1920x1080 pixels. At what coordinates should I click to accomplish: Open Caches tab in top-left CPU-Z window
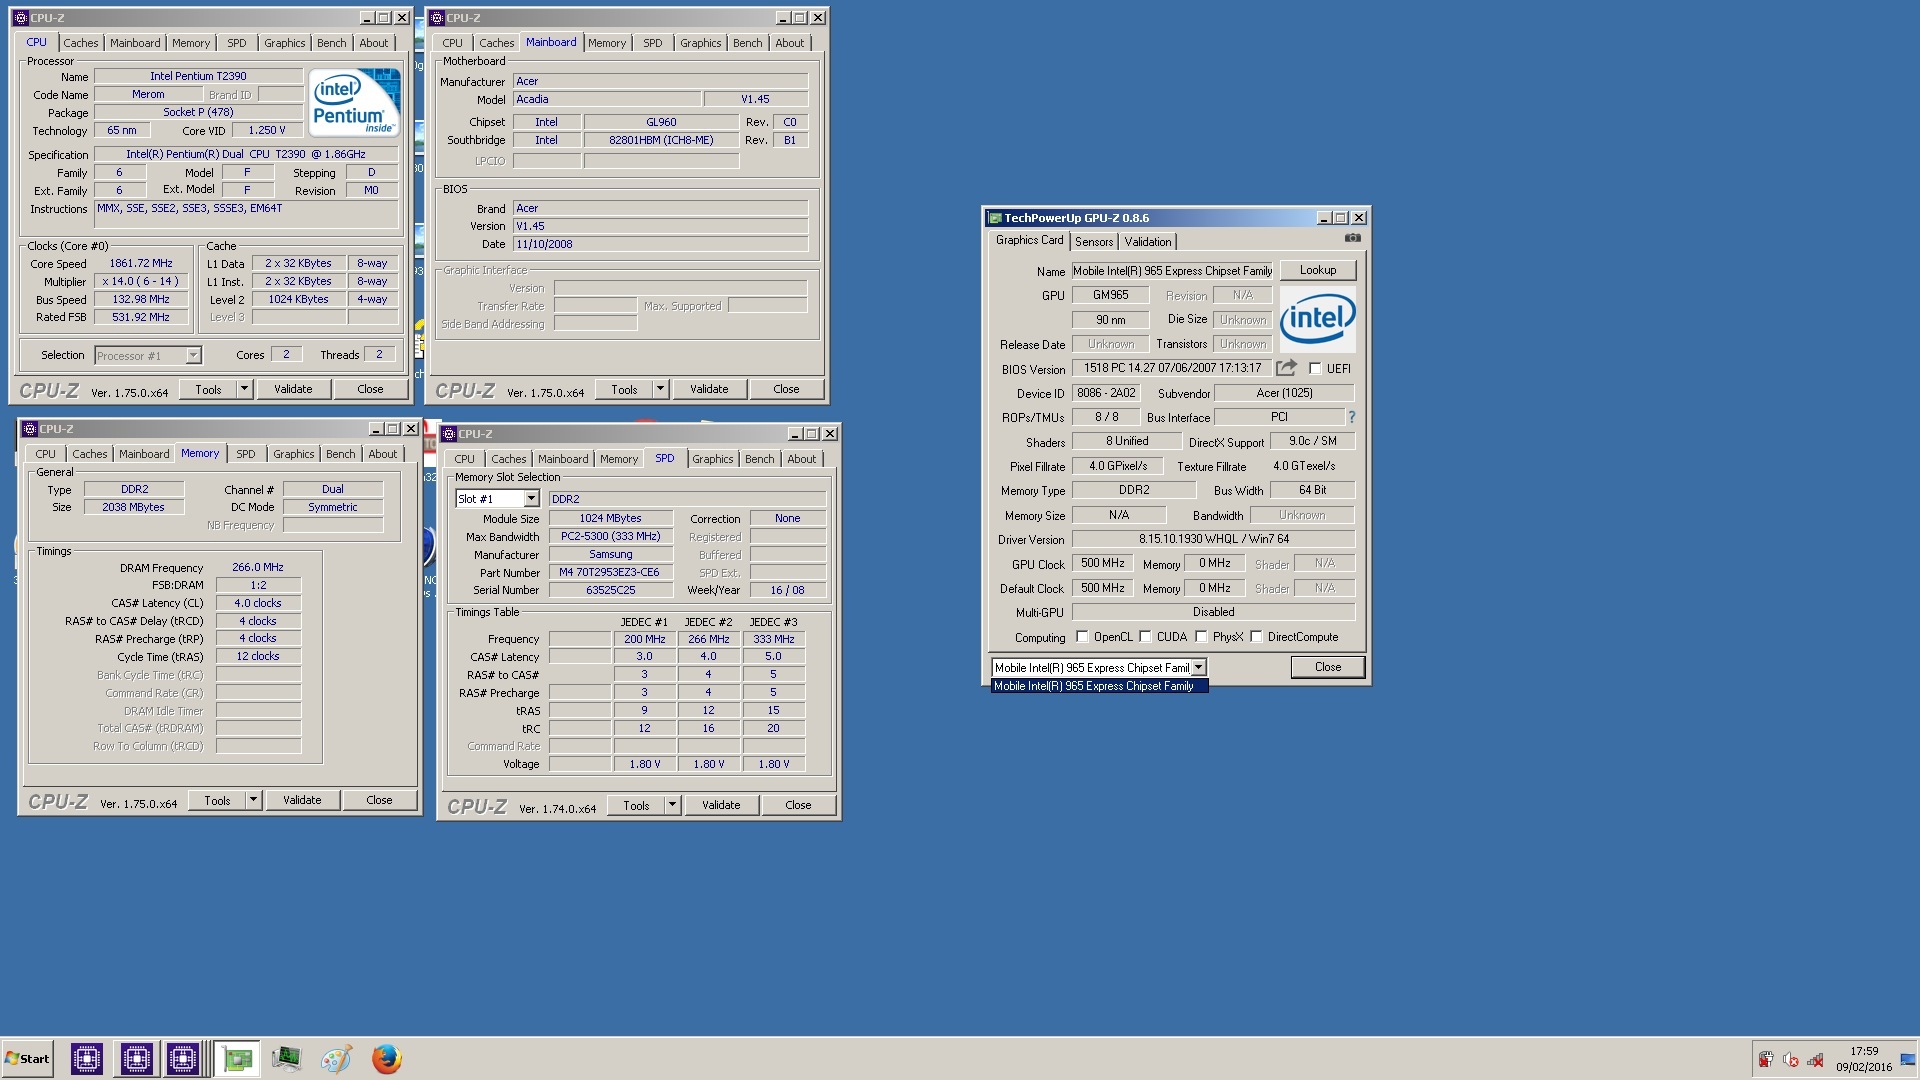point(80,43)
